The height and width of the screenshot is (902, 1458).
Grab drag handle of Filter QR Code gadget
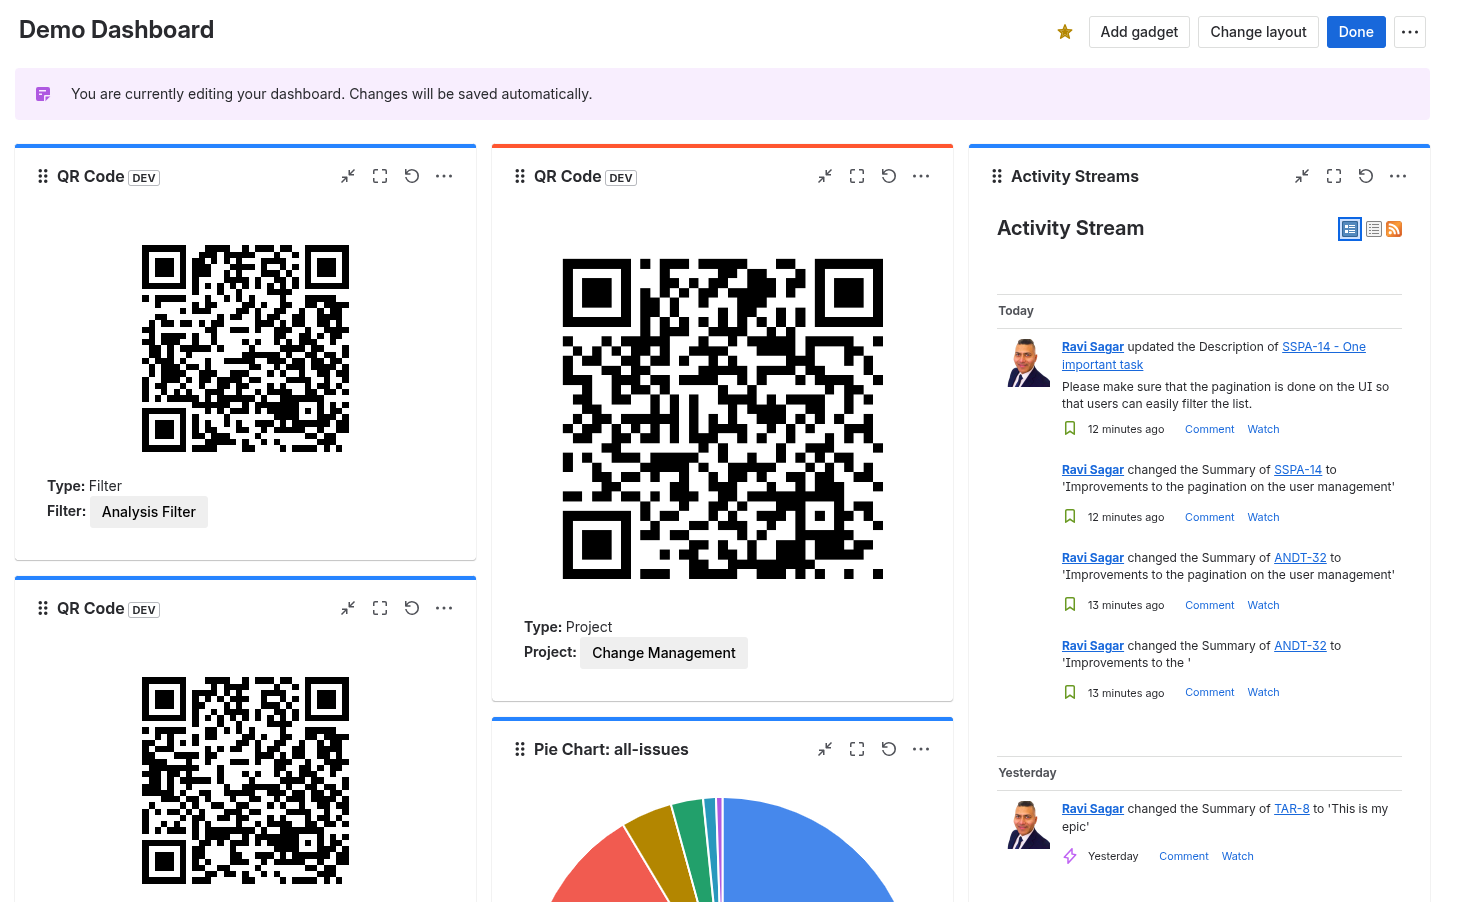tap(43, 176)
